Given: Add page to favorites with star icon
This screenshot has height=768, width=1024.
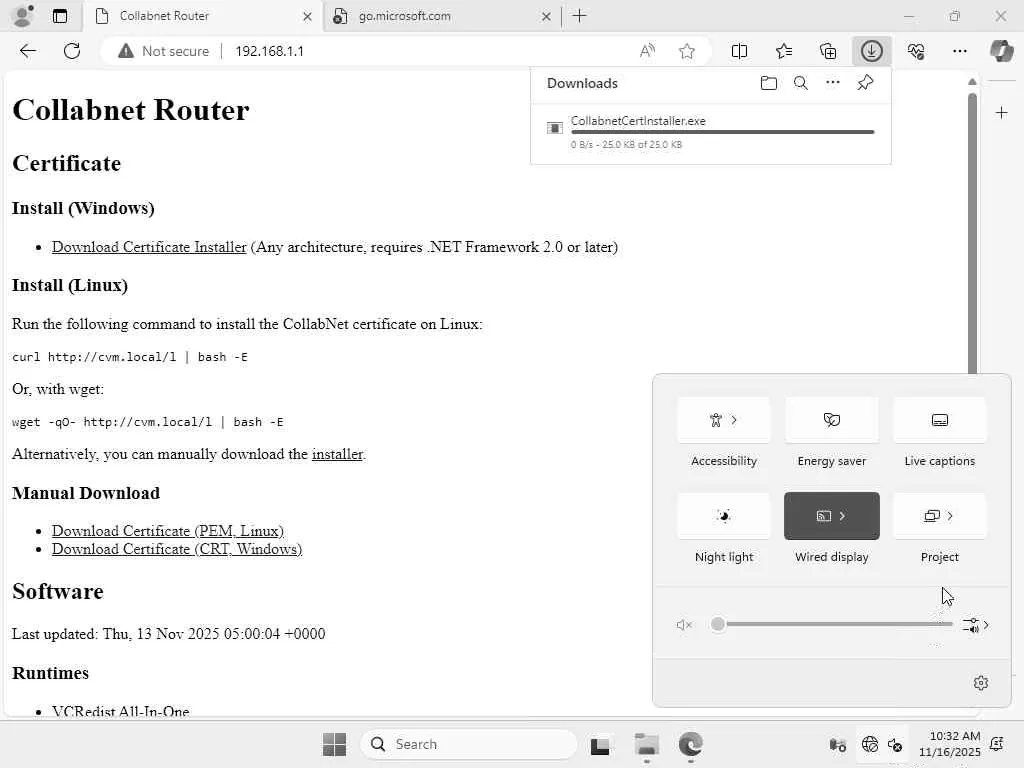Looking at the screenshot, I should point(686,51).
